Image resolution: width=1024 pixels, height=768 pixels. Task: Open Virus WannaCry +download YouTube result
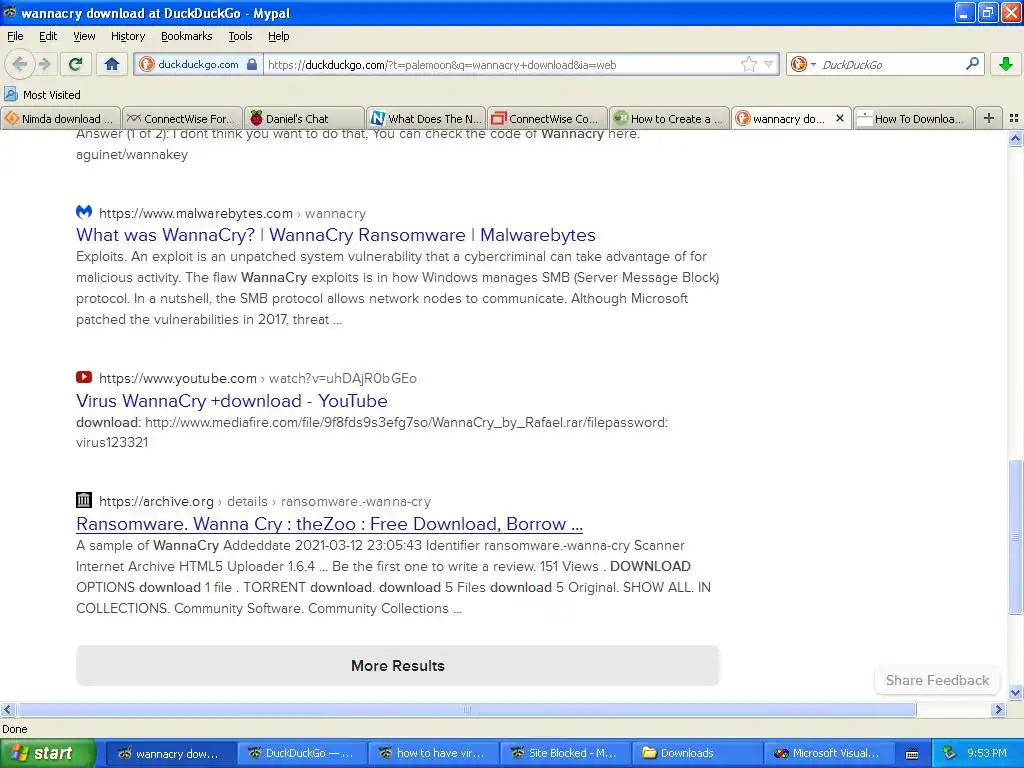[x=232, y=401]
